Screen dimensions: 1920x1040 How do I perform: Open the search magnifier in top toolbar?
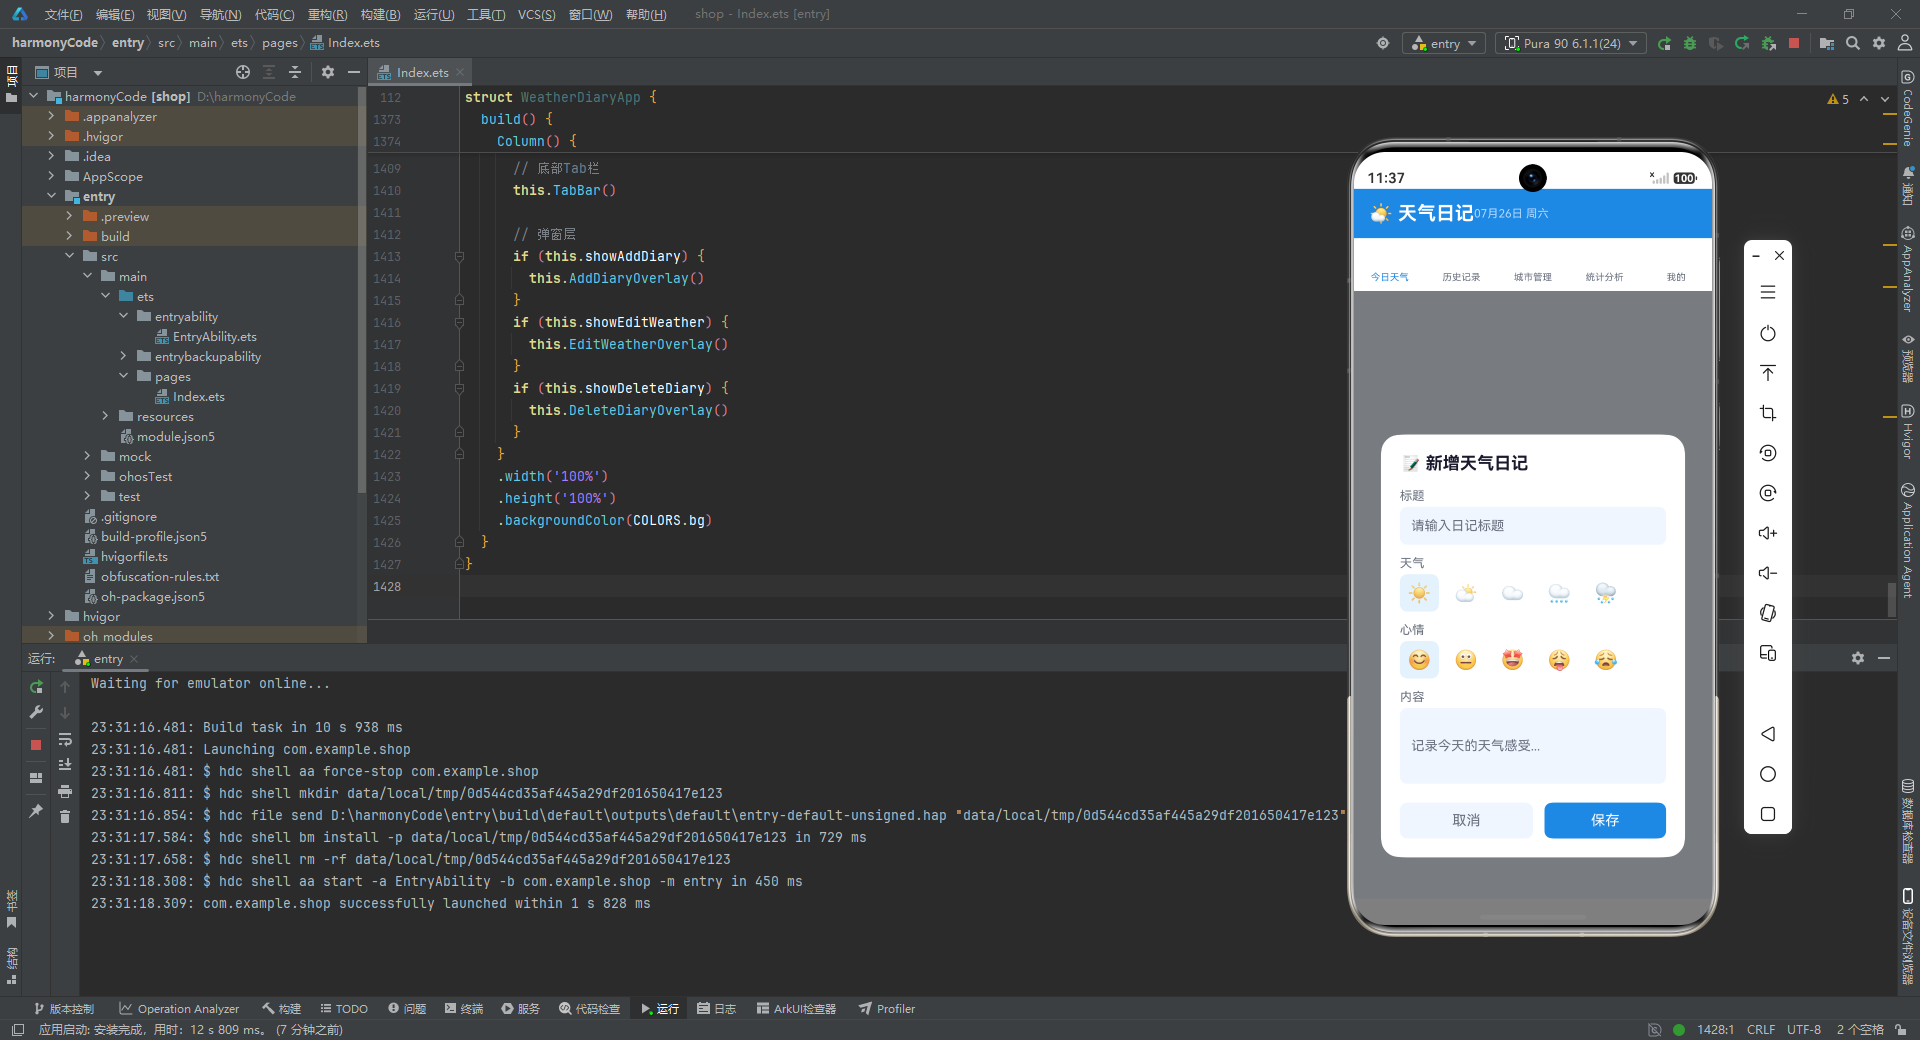1853,43
